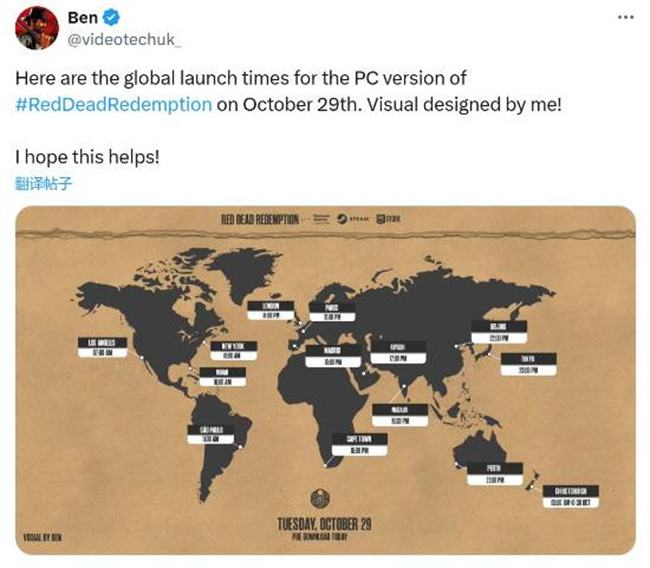The image size is (650, 568).
Task: Click the translate post link
Action: [x=44, y=183]
